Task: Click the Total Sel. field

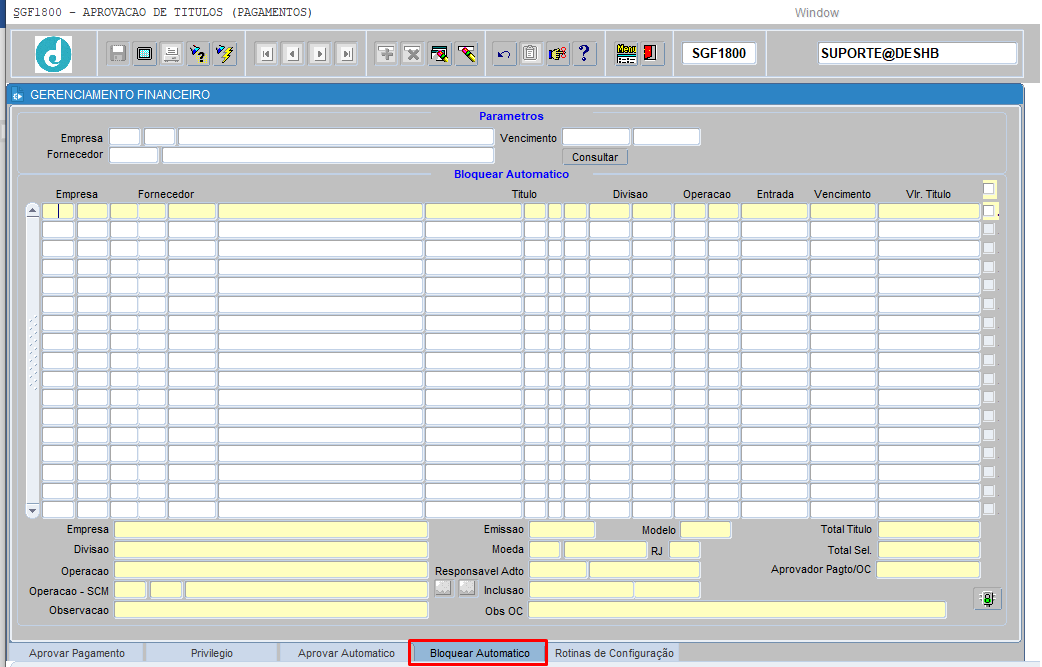Action: (928, 550)
